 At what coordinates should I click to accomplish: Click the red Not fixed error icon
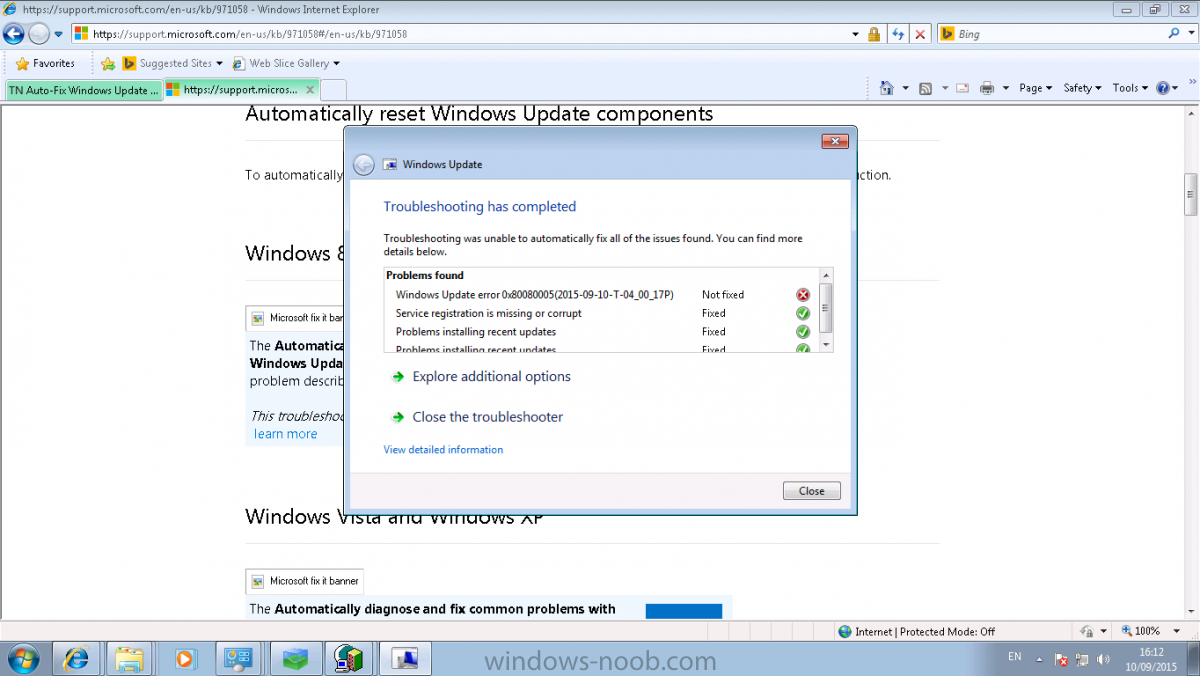[803, 295]
